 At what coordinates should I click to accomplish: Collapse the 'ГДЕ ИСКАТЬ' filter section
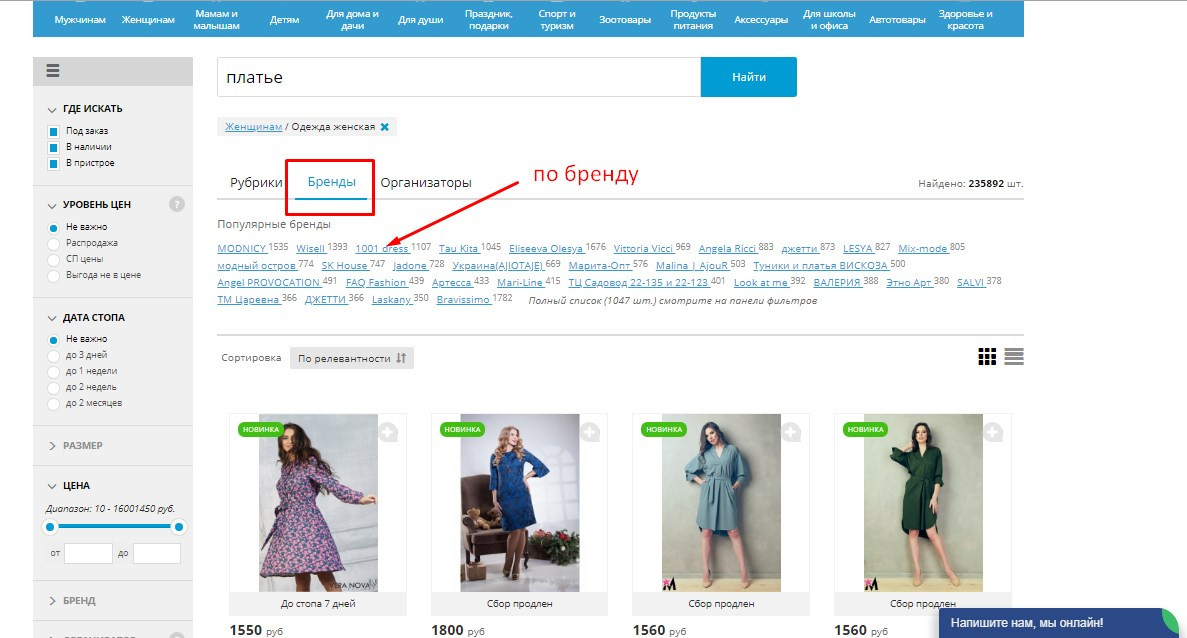pos(85,109)
